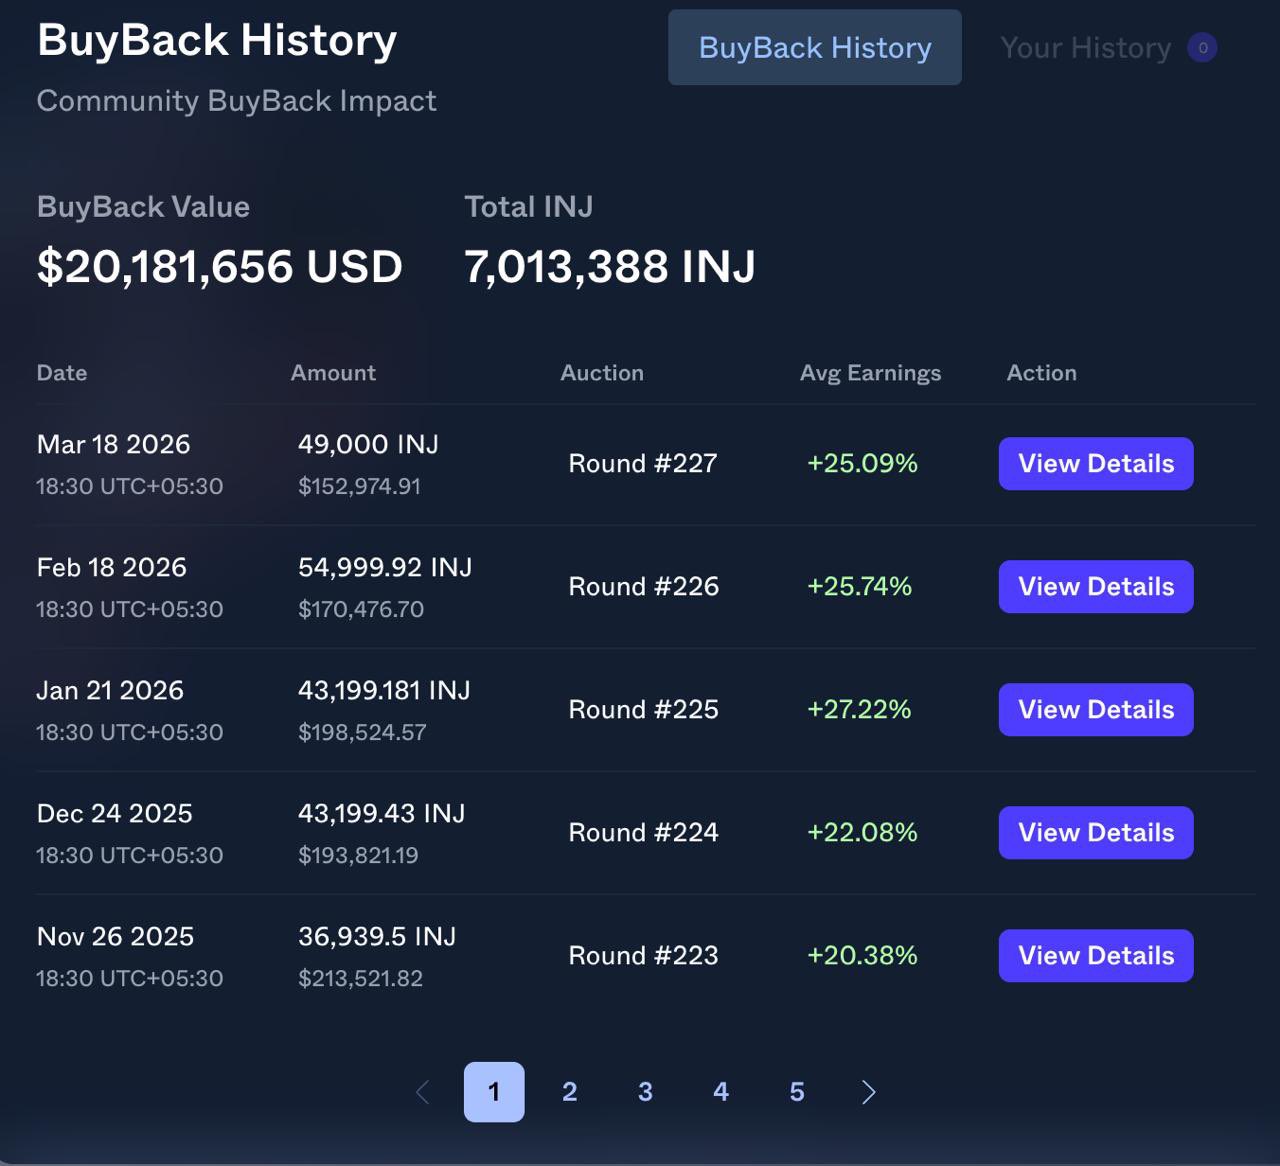The height and width of the screenshot is (1166, 1280).
Task: Click the Your History count badge
Action: 1202,48
